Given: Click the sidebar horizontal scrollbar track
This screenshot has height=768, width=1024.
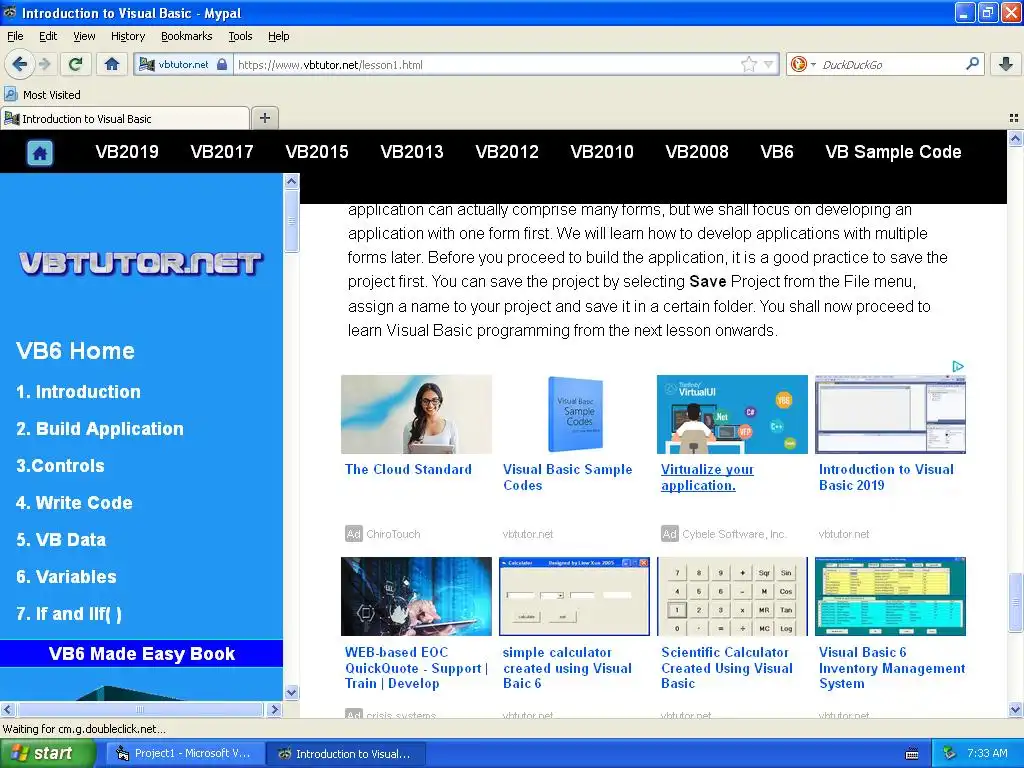Looking at the screenshot, I should (x=140, y=709).
